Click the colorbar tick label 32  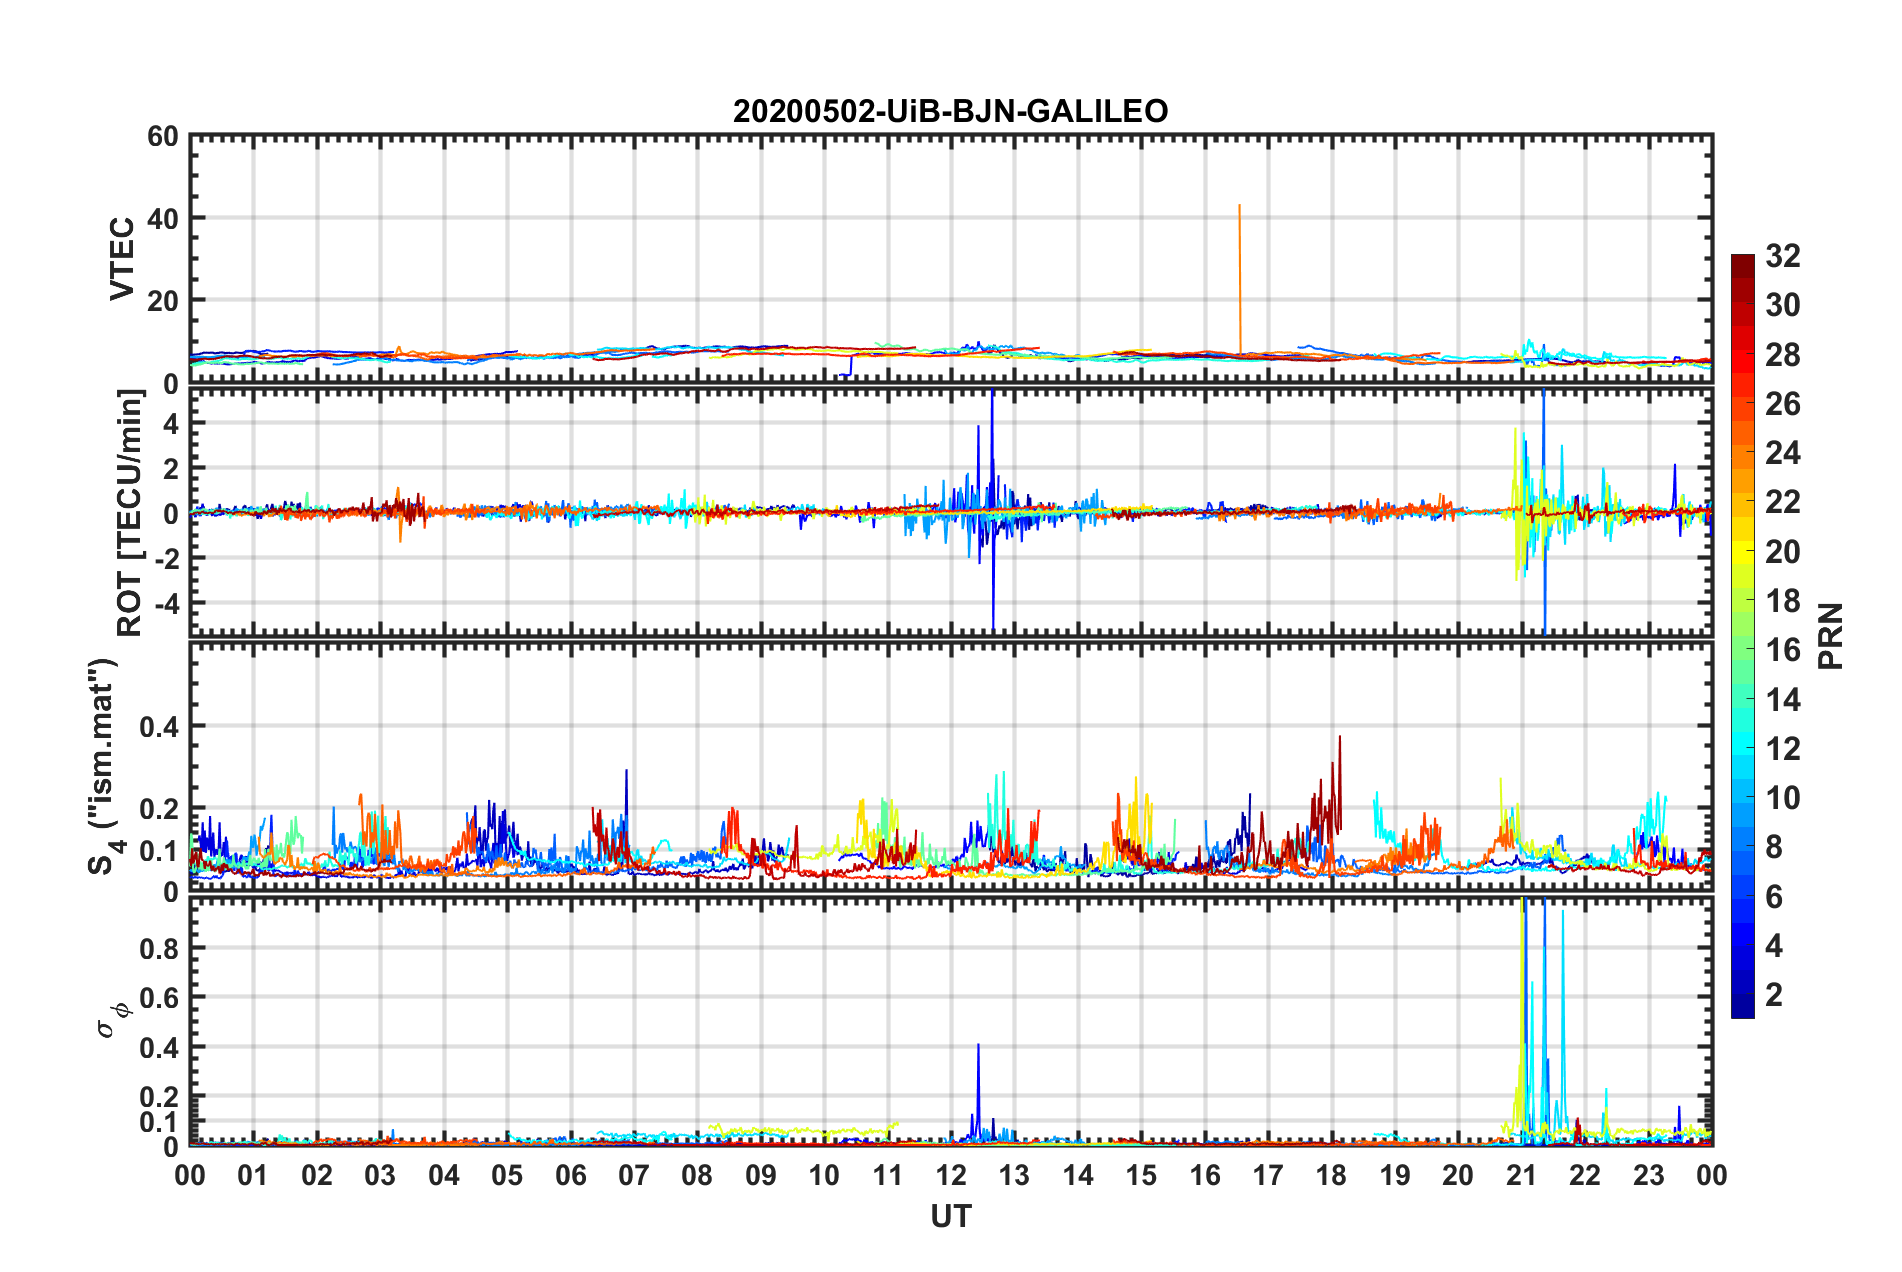point(1783,256)
